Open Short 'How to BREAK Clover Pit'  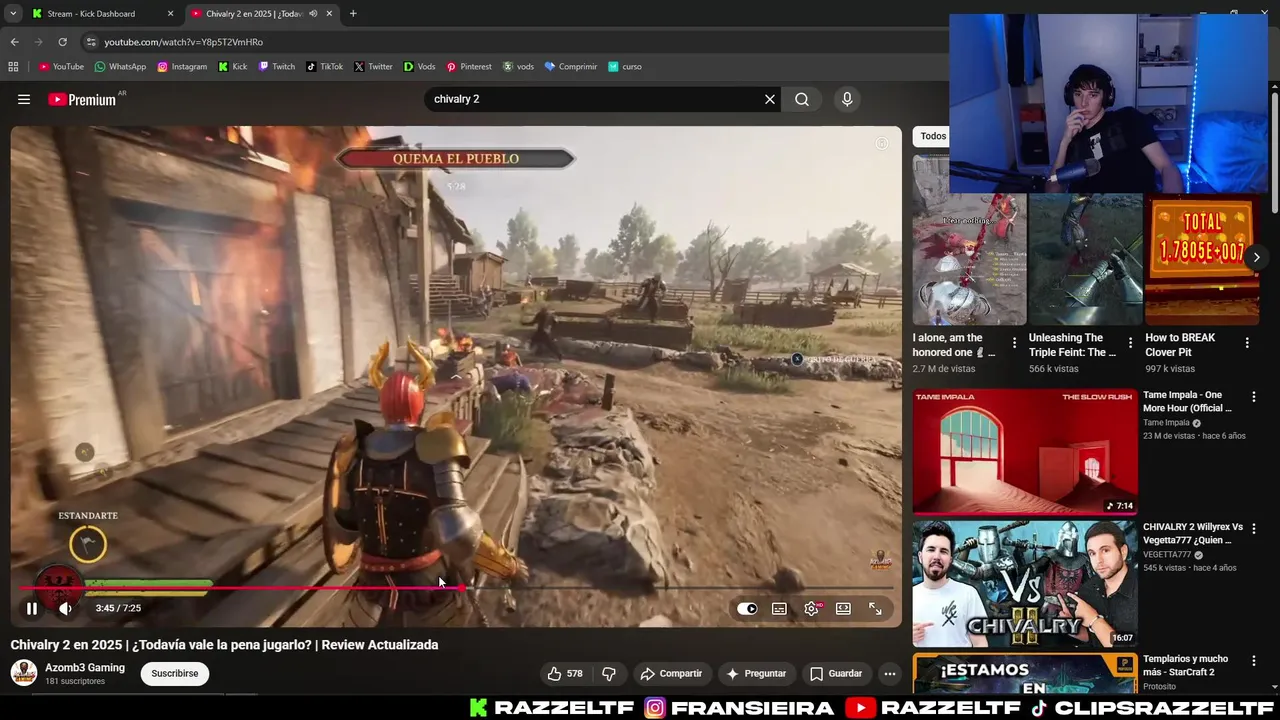tap(1202, 259)
